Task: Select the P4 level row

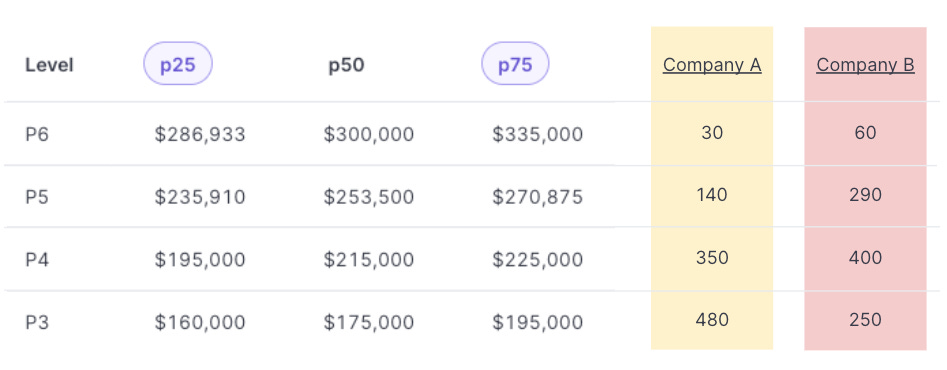Action: pyautogui.click(x=471, y=259)
